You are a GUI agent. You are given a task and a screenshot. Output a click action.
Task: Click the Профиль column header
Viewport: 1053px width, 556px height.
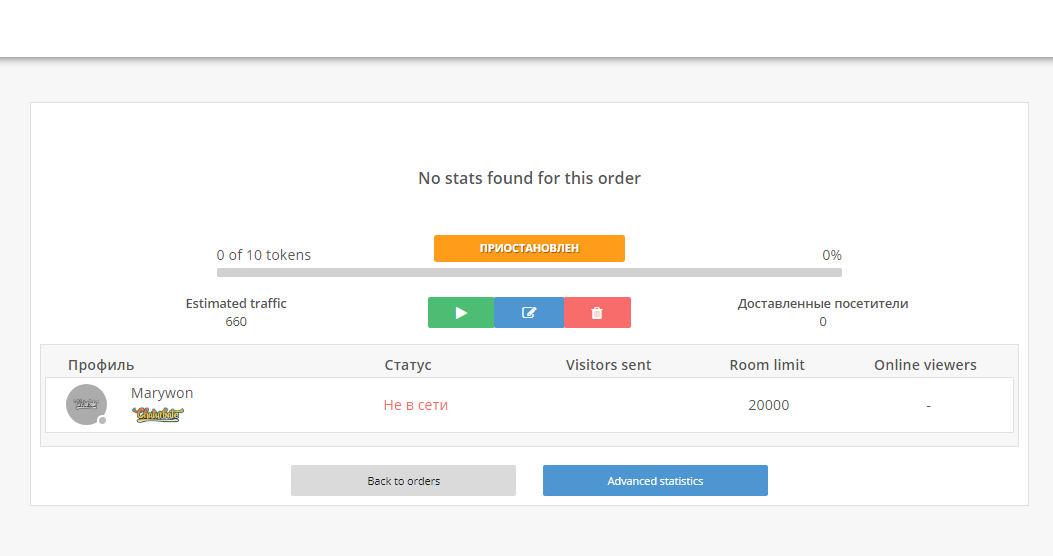pos(101,365)
